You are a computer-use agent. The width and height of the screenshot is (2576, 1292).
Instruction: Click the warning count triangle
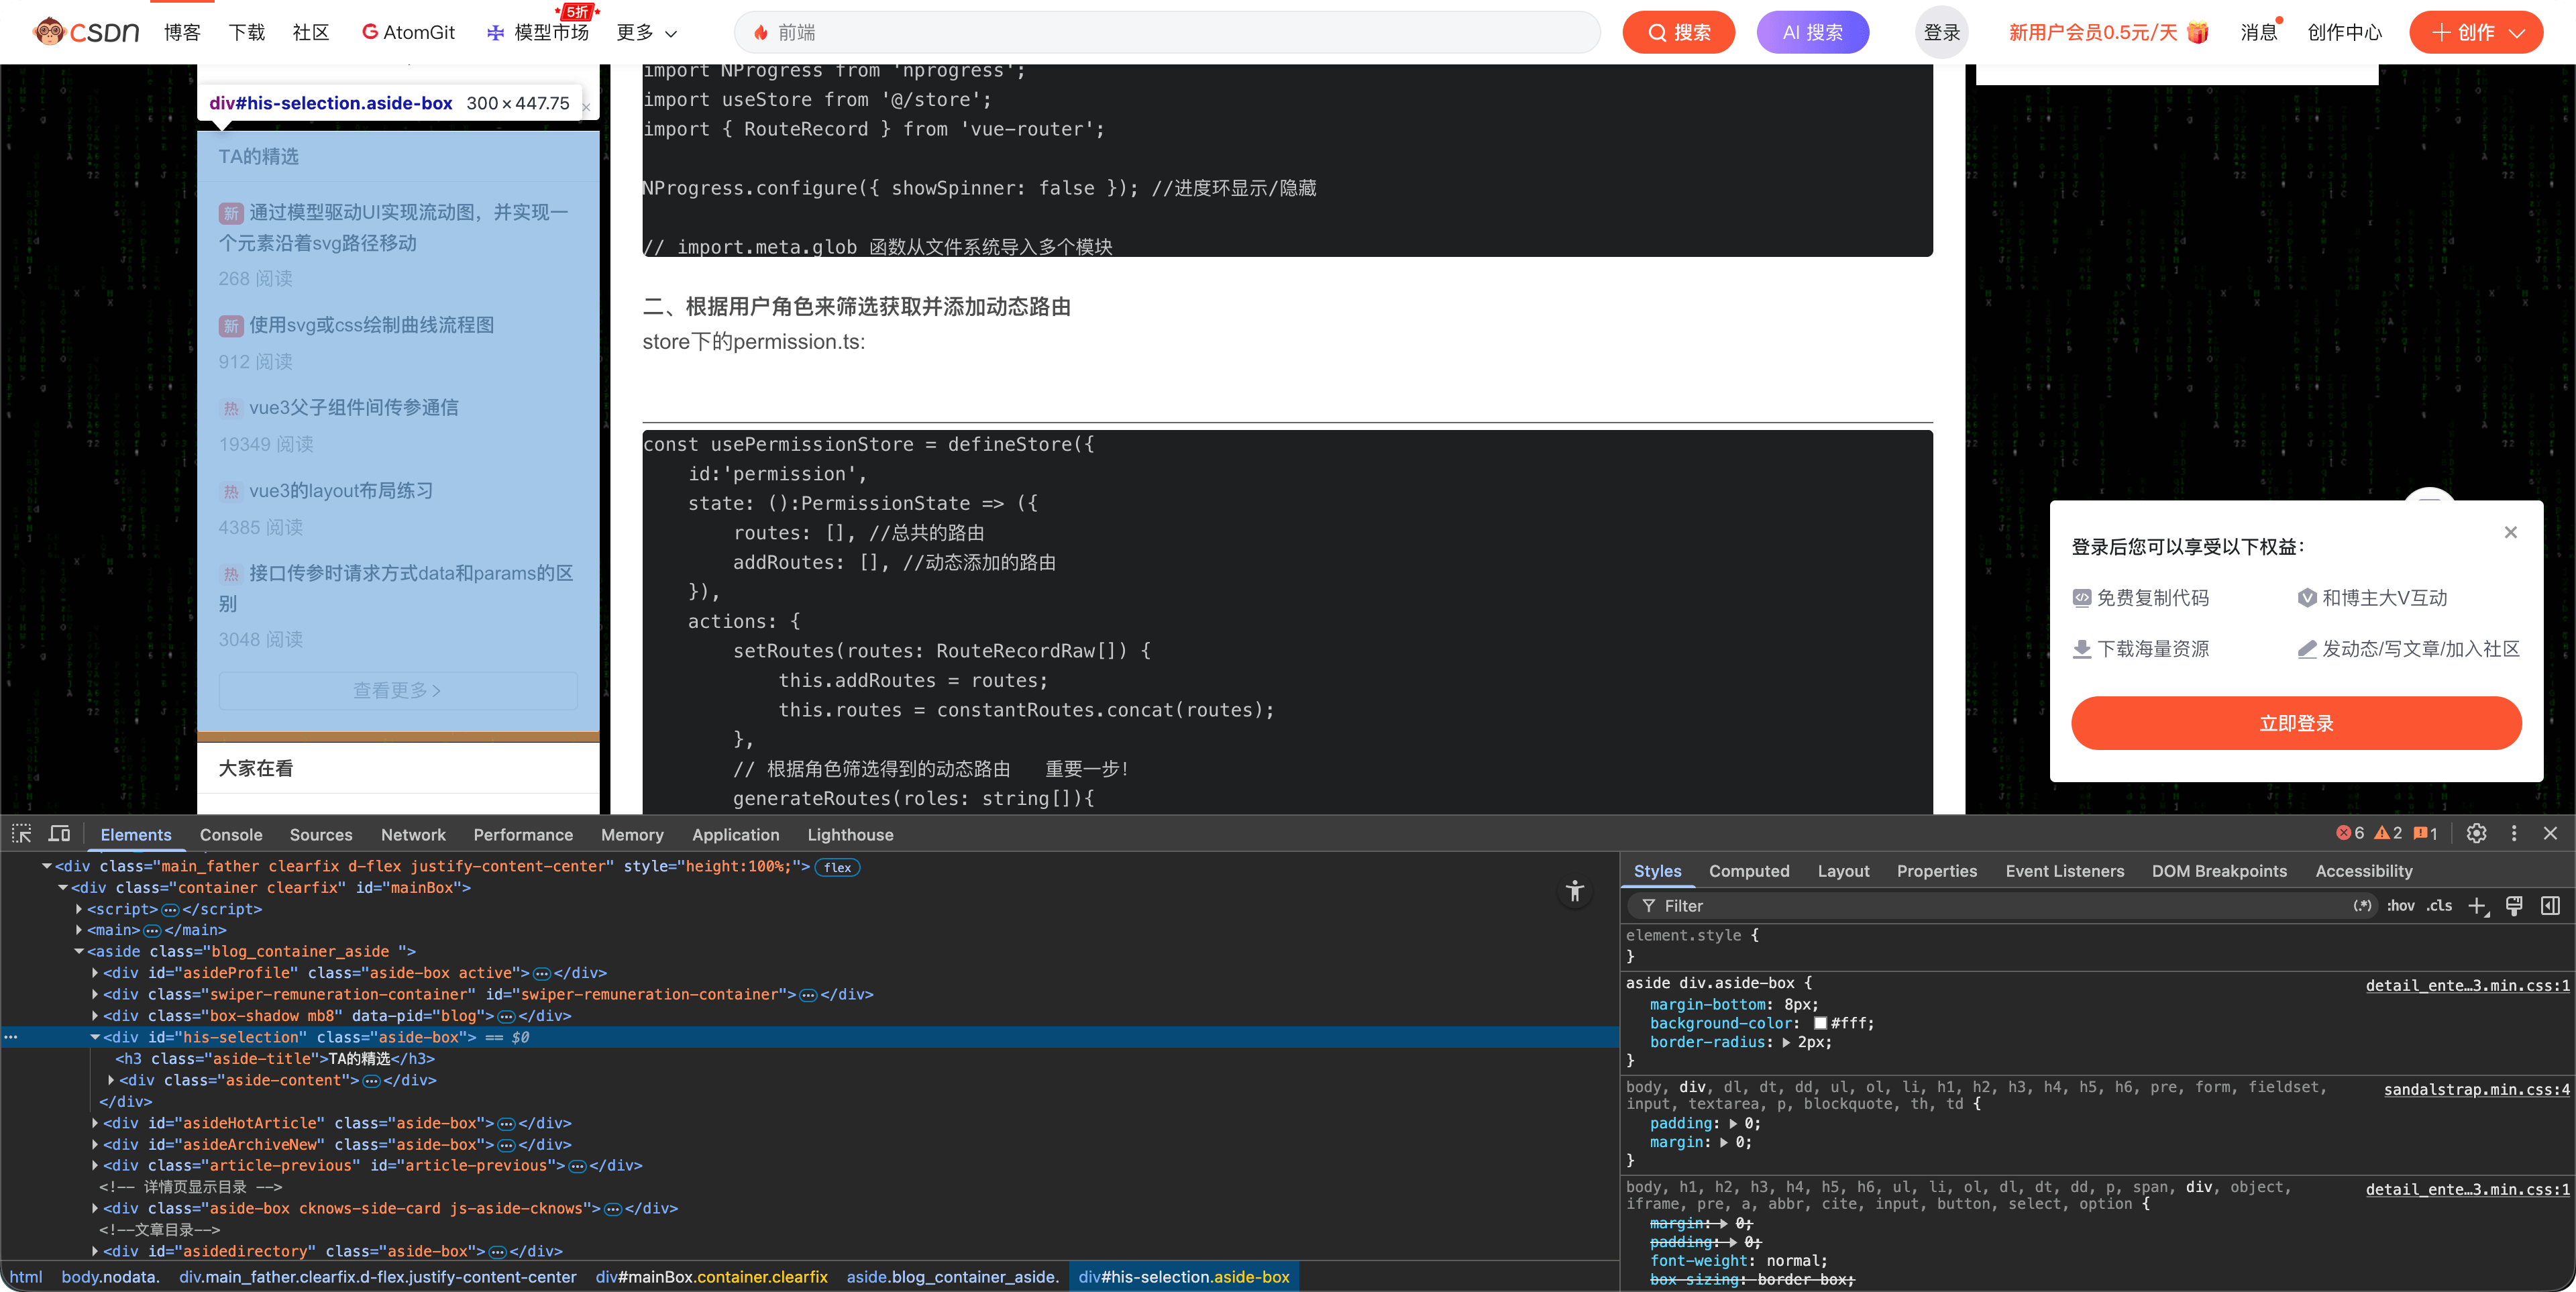pos(2388,833)
